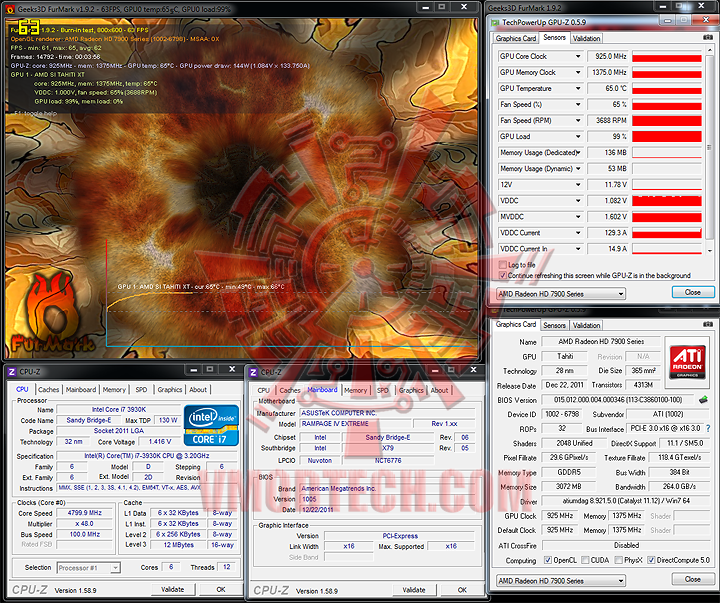Viewport: 720px width, 603px height.
Task: Click the CPU-Z title bar icon in the left window
Action: [12, 372]
